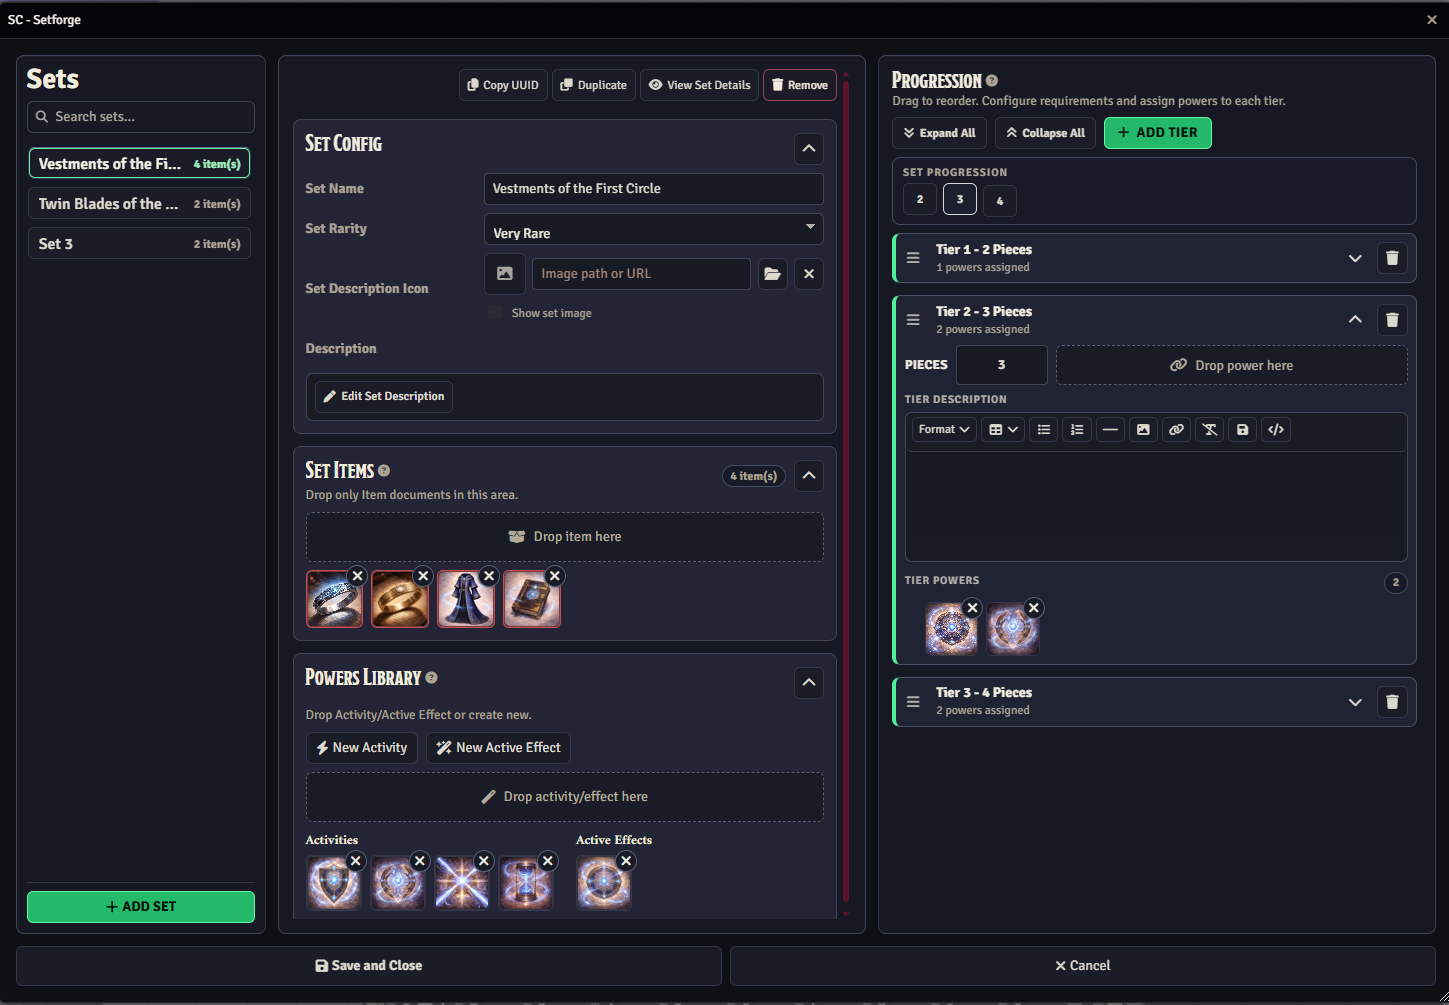The height and width of the screenshot is (1005, 1449).
Task: Collapse the Set Config section
Action: coord(808,149)
